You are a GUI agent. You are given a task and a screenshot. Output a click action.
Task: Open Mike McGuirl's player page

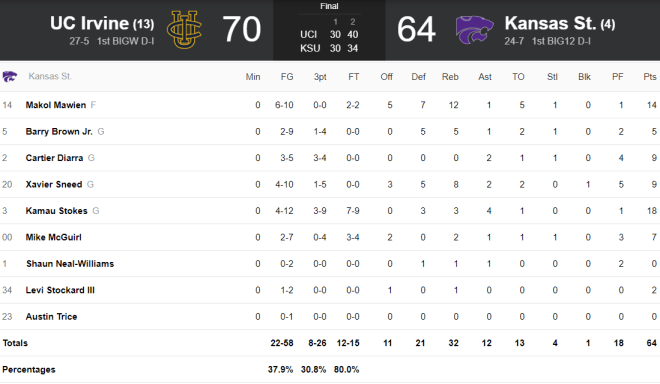53,237
